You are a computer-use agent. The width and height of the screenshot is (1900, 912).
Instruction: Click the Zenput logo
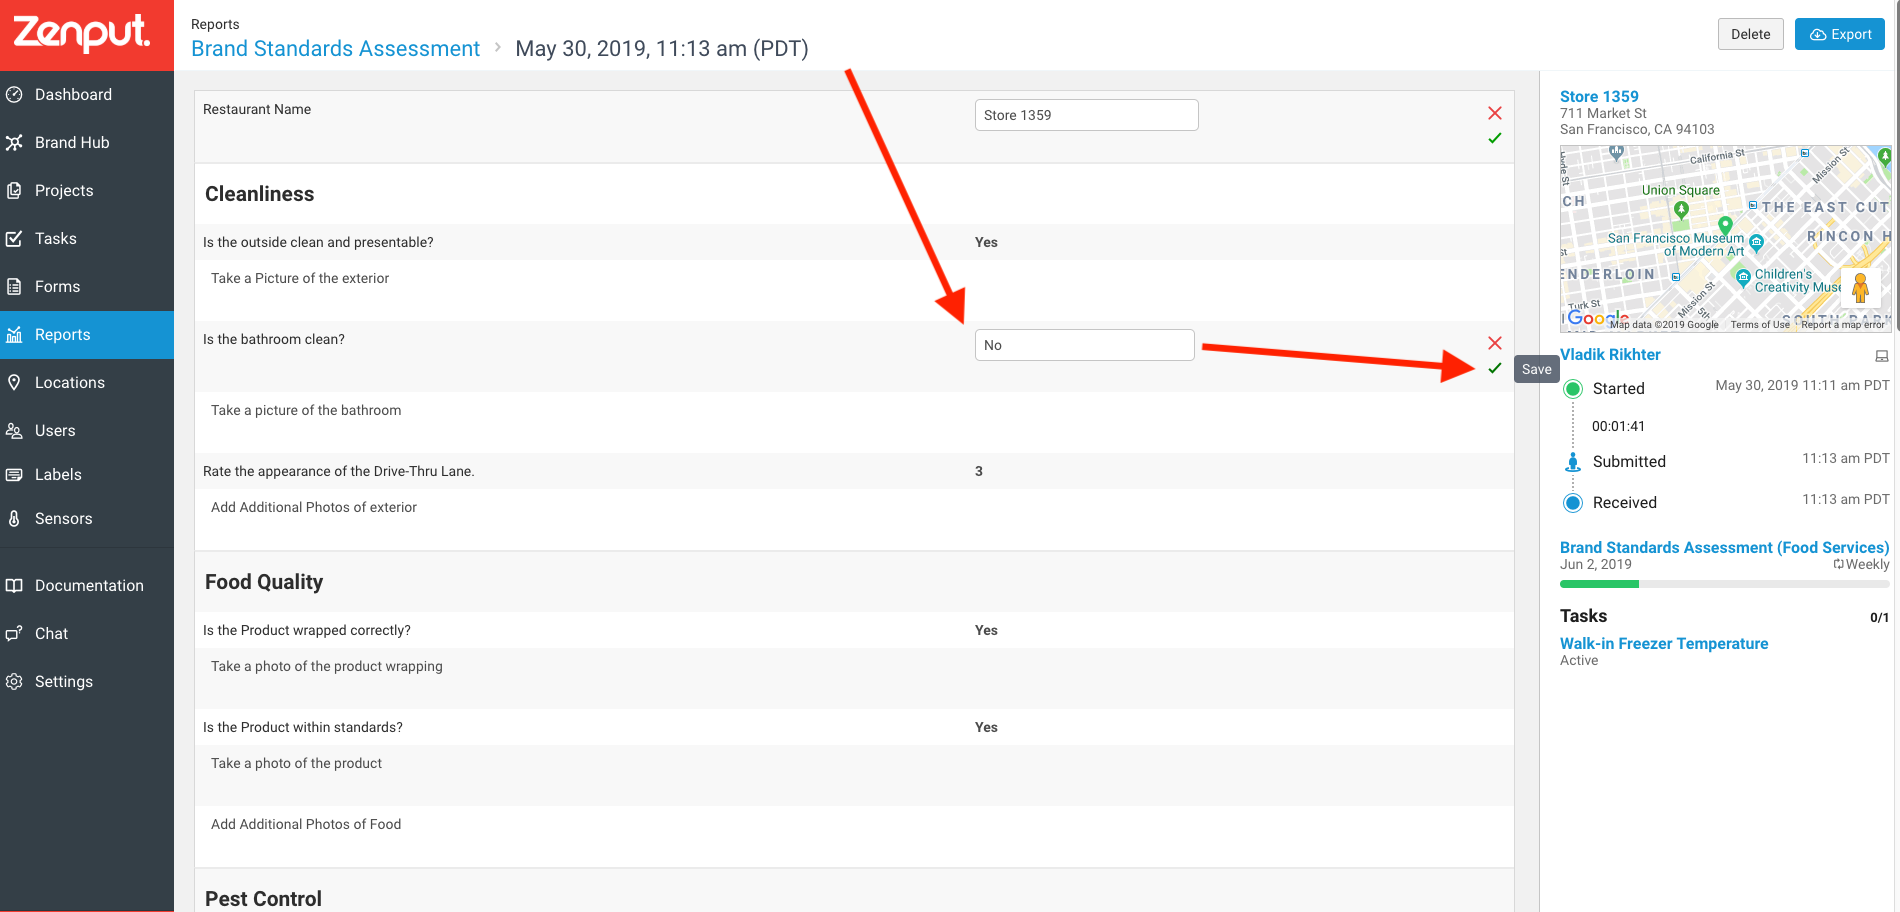coord(82,33)
